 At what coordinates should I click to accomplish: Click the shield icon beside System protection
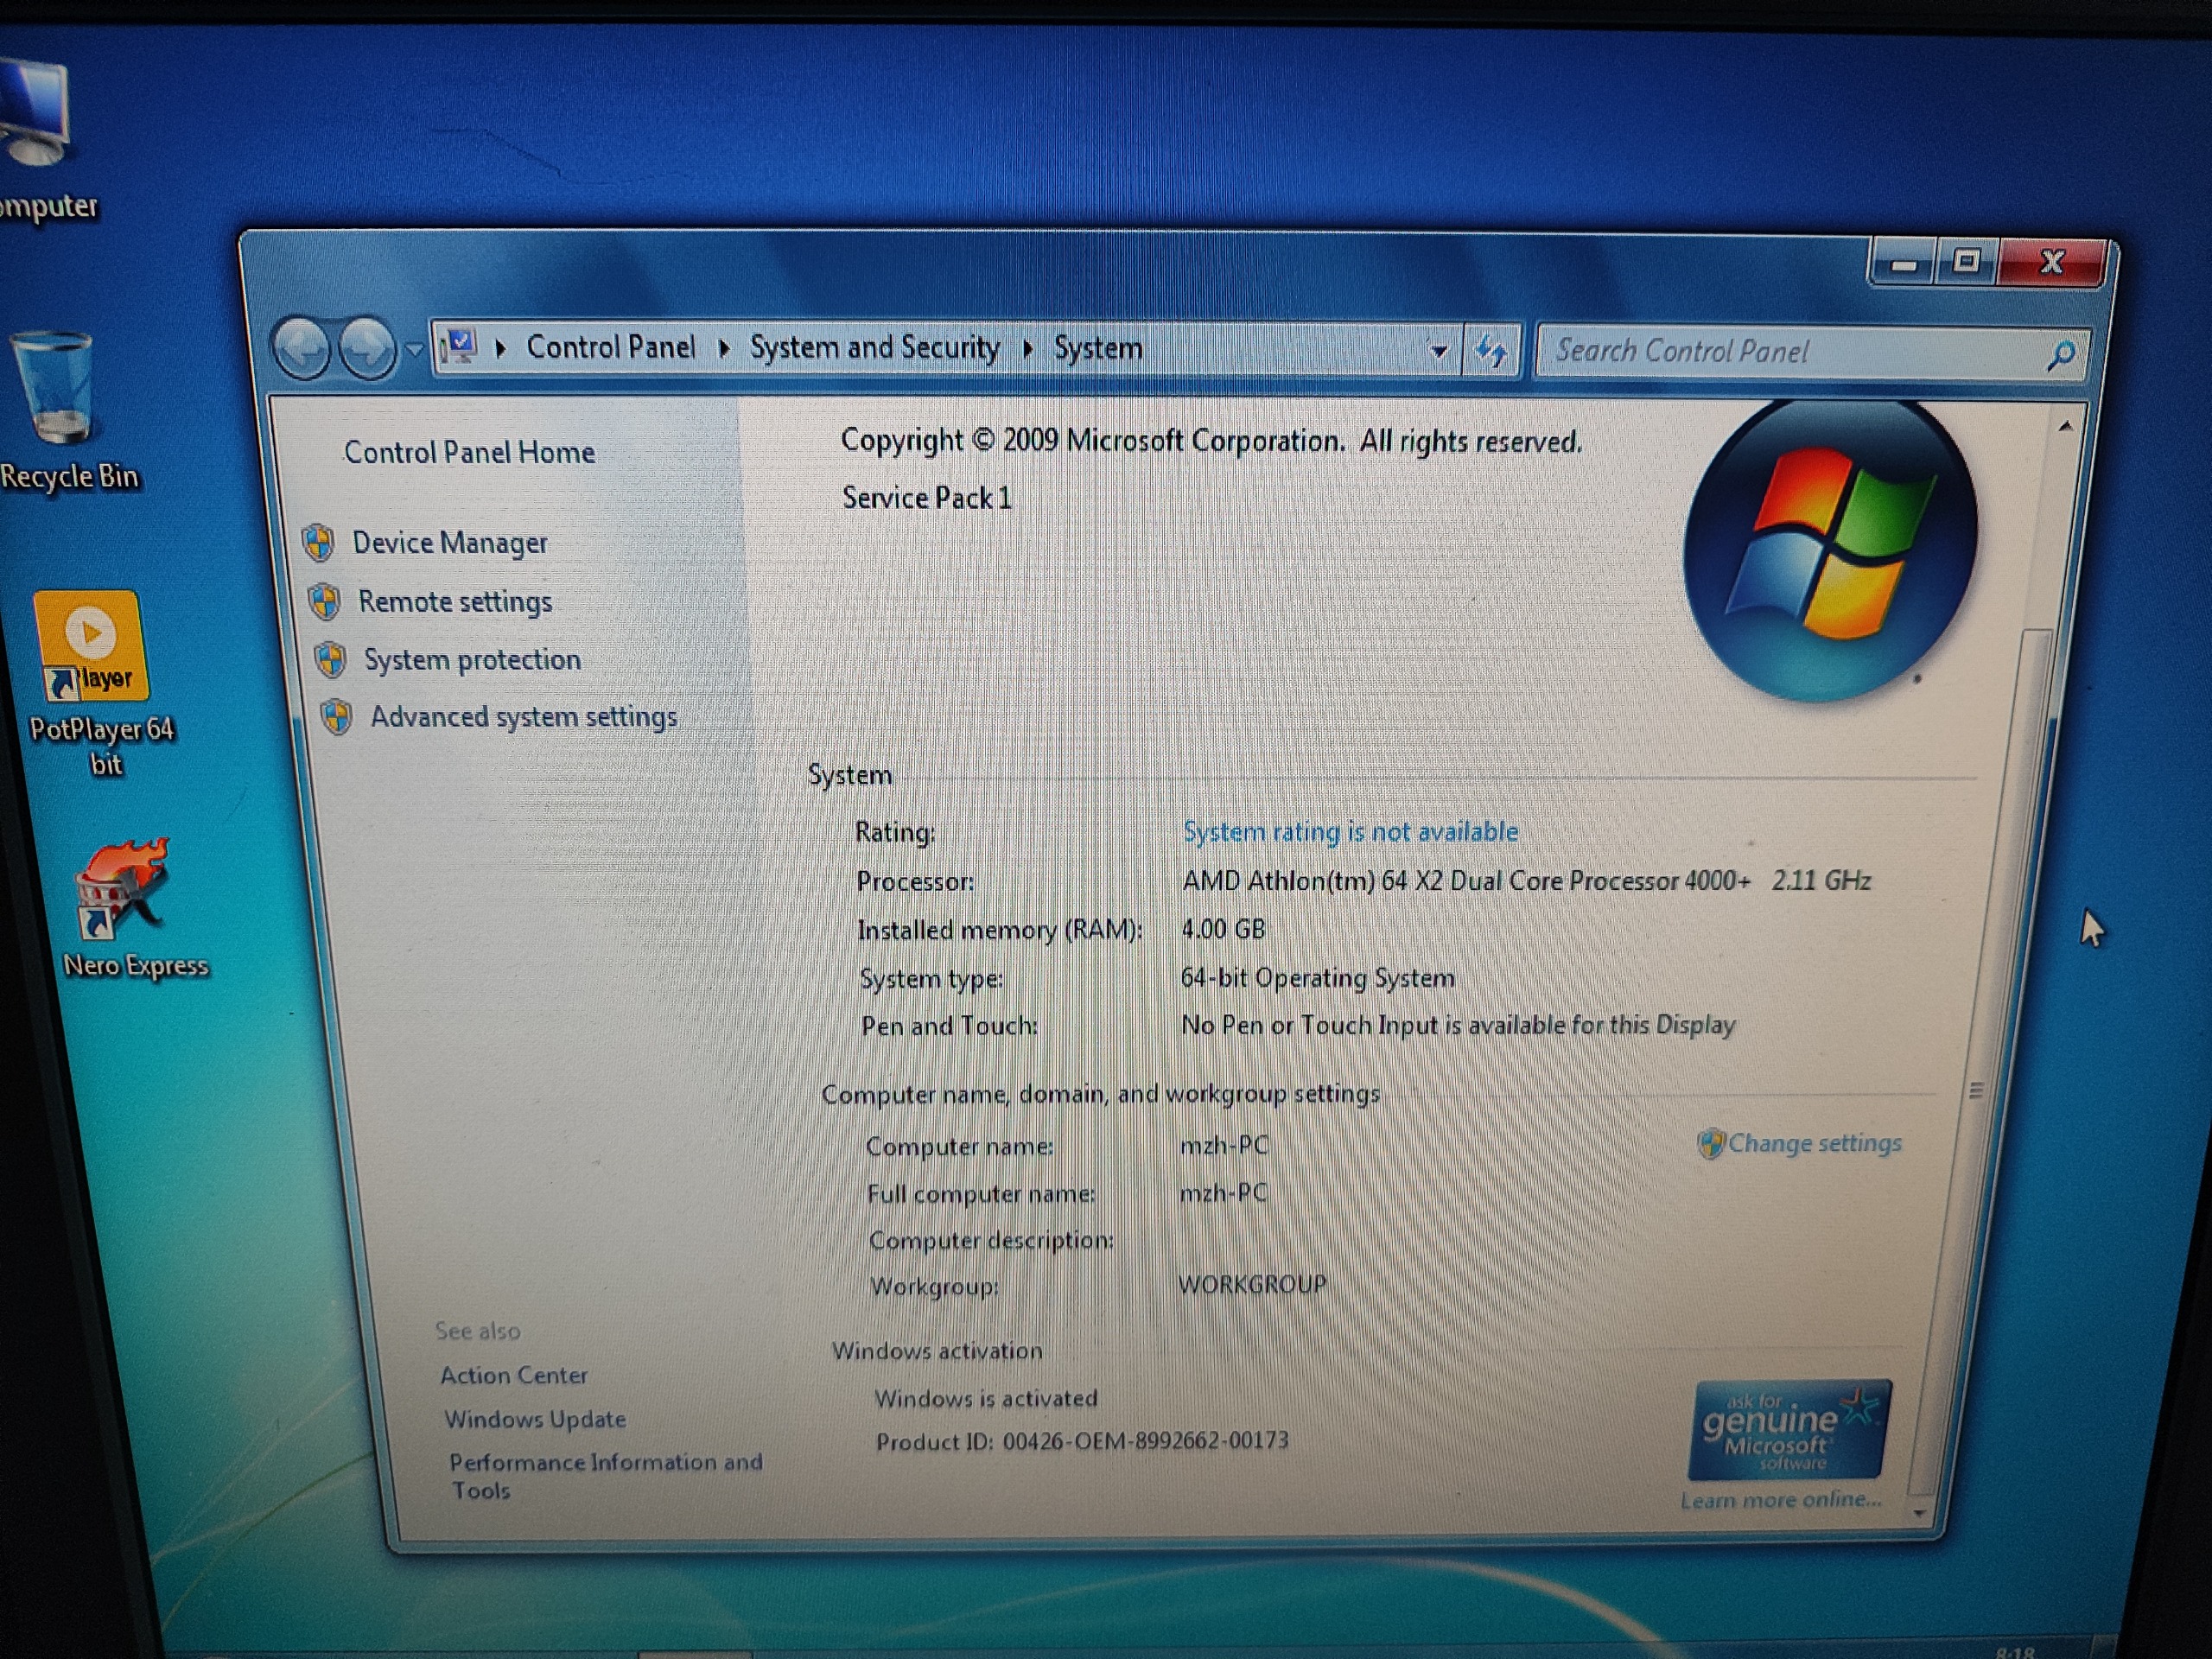click(330, 659)
